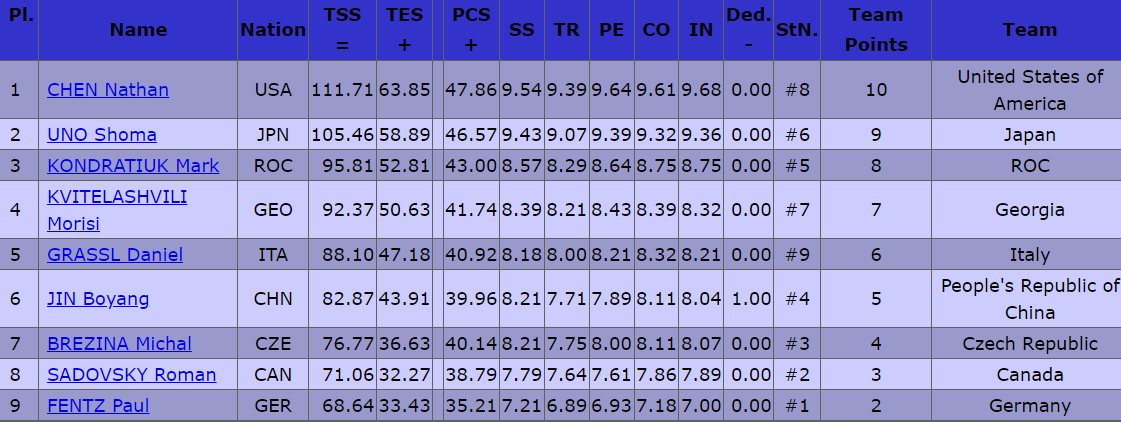Click the KONDRATIUK Mark link
1121x422 pixels.
coord(133,165)
